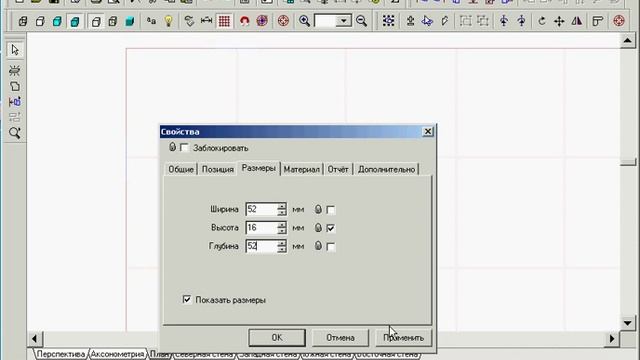Adjust Ширина spinner arrows
This screenshot has width=640, height=360.
282,209
